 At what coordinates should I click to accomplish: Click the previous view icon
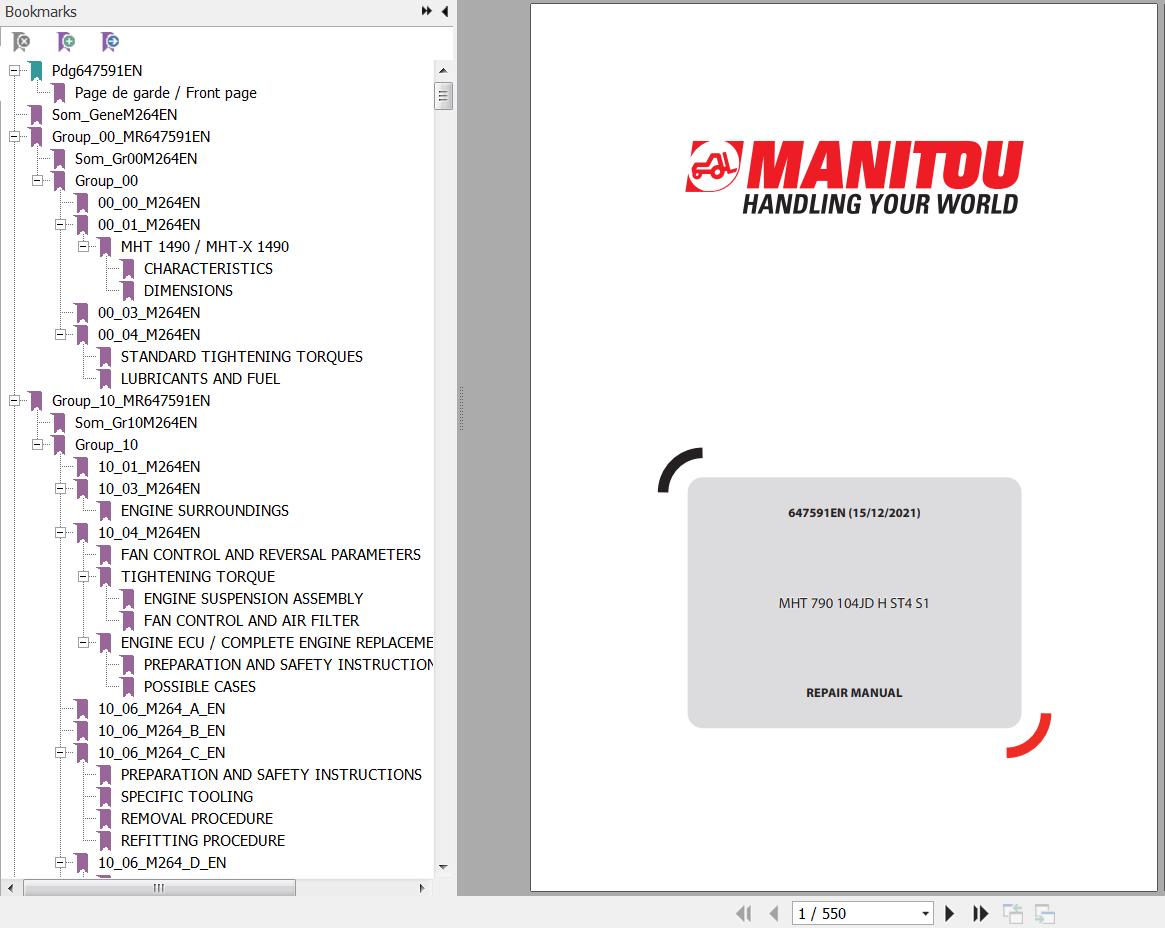click(x=1013, y=913)
